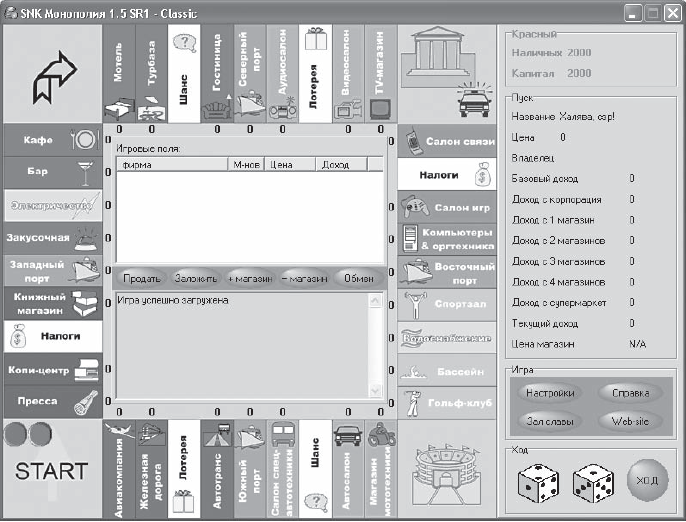Click the Продать button
The height and width of the screenshot is (522, 686).
(141, 278)
